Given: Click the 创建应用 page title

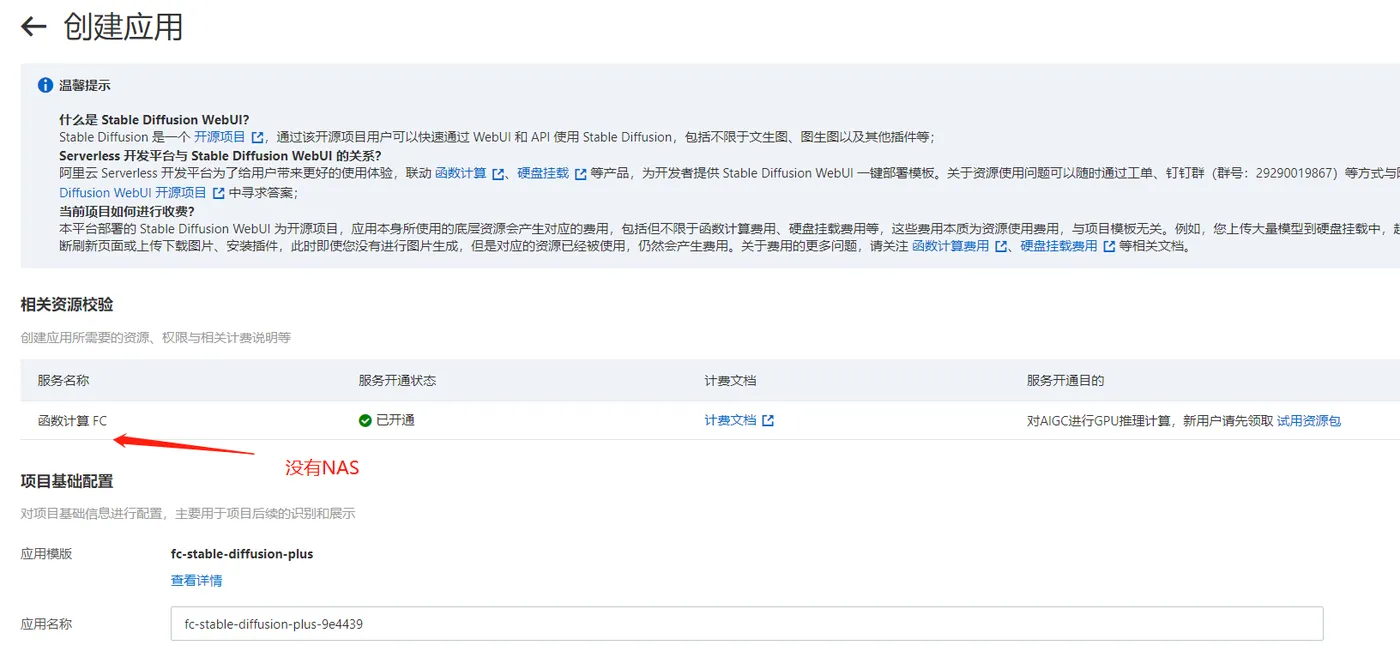Looking at the screenshot, I should pyautogui.click(x=123, y=27).
